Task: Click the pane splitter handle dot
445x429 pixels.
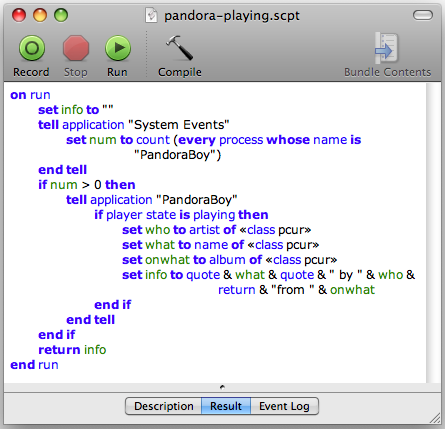Action: coord(222,387)
